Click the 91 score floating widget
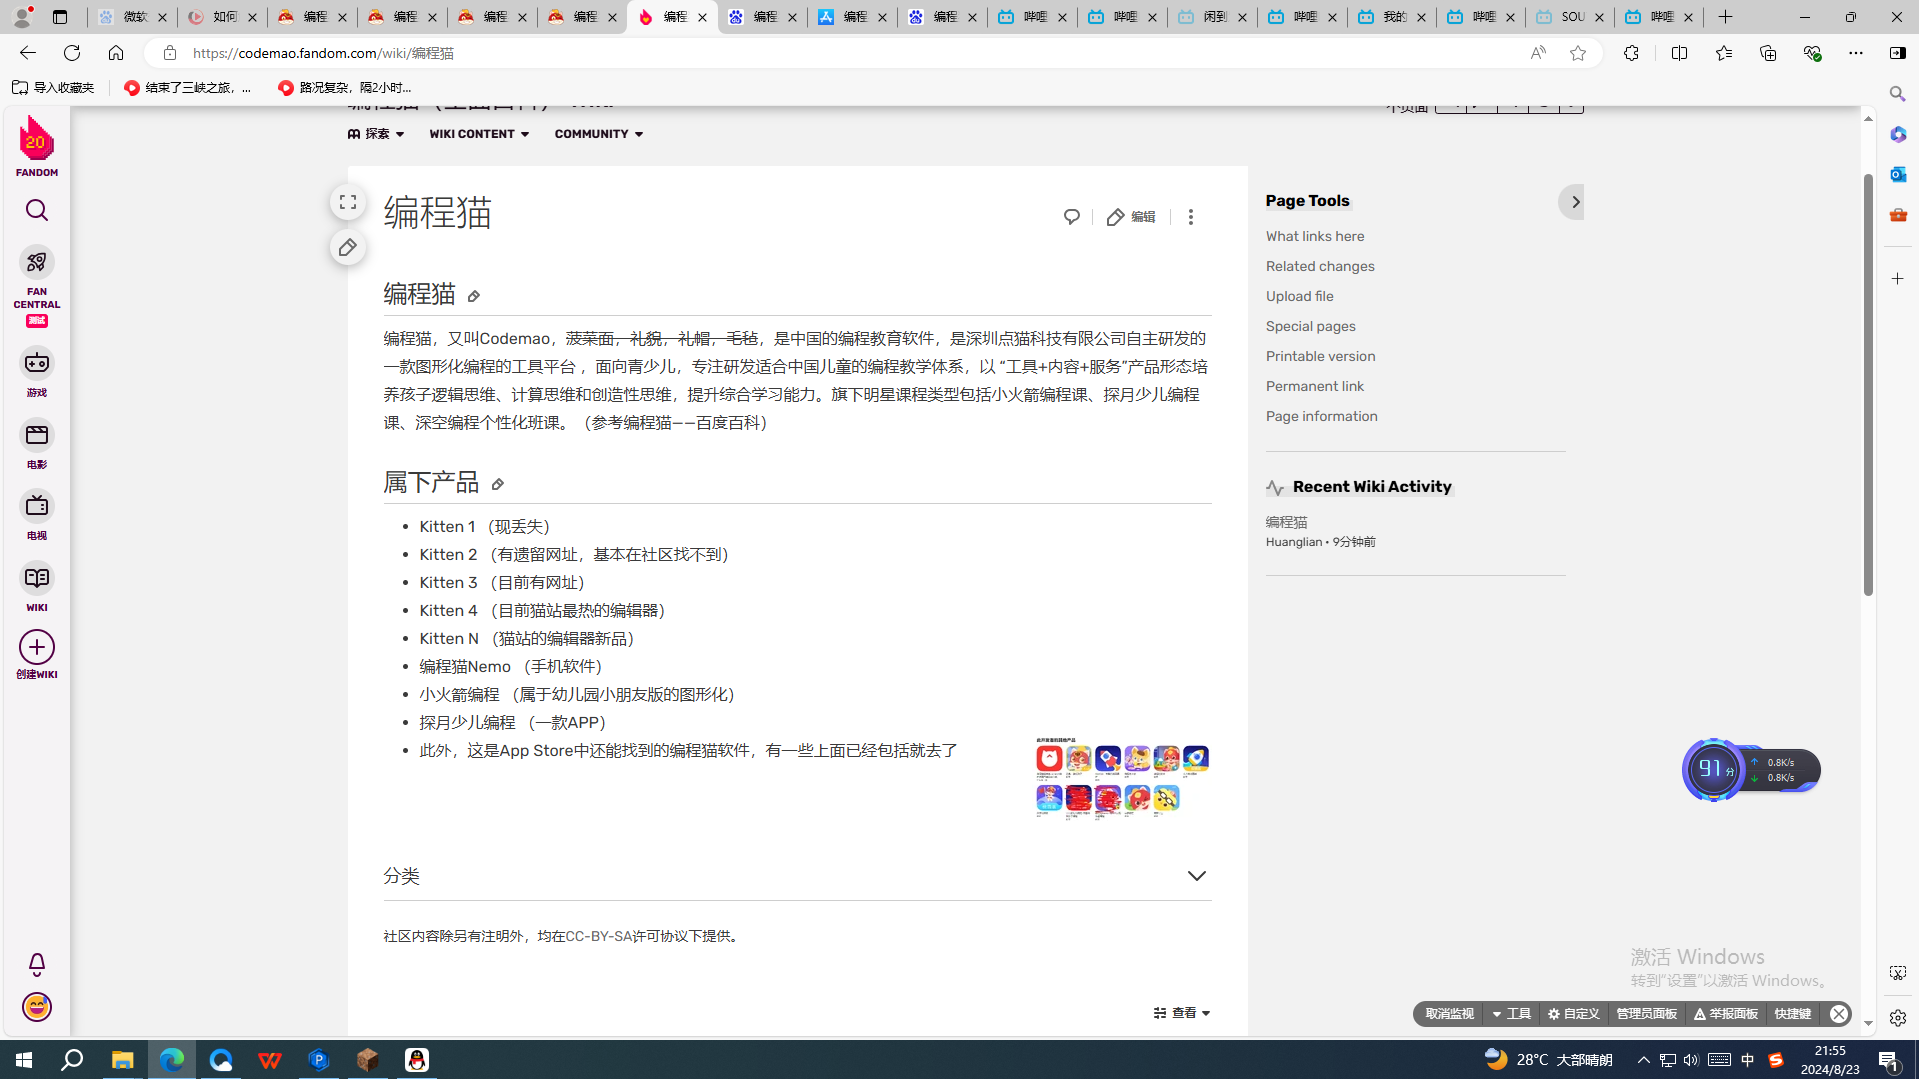 (x=1714, y=770)
